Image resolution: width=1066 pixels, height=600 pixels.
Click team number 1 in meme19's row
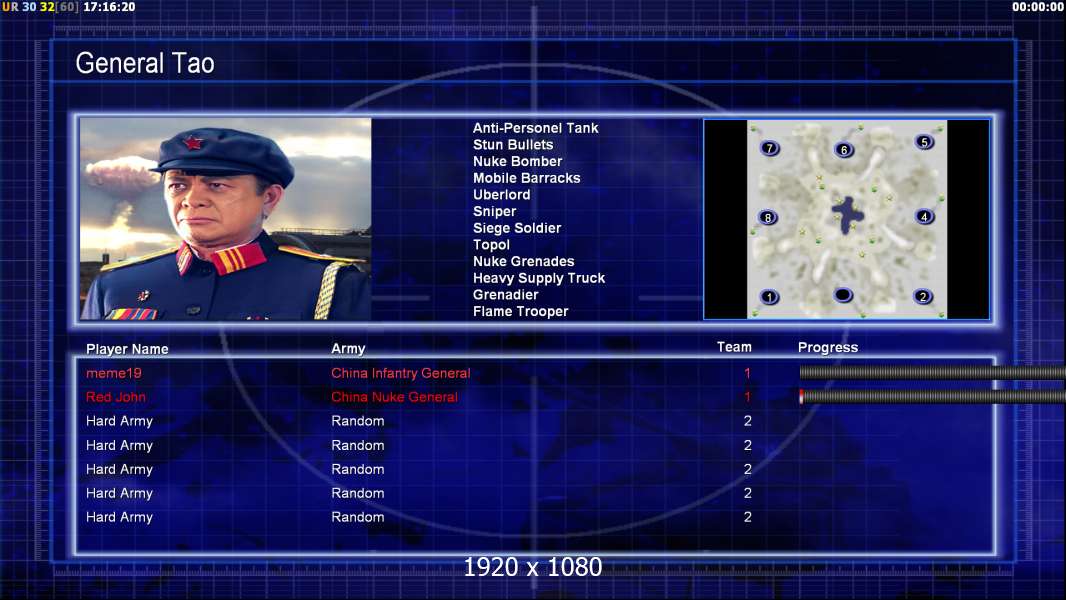(x=747, y=373)
